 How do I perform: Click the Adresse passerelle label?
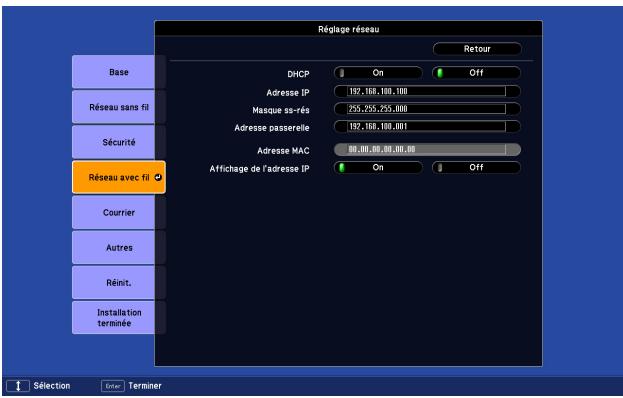tap(272, 128)
